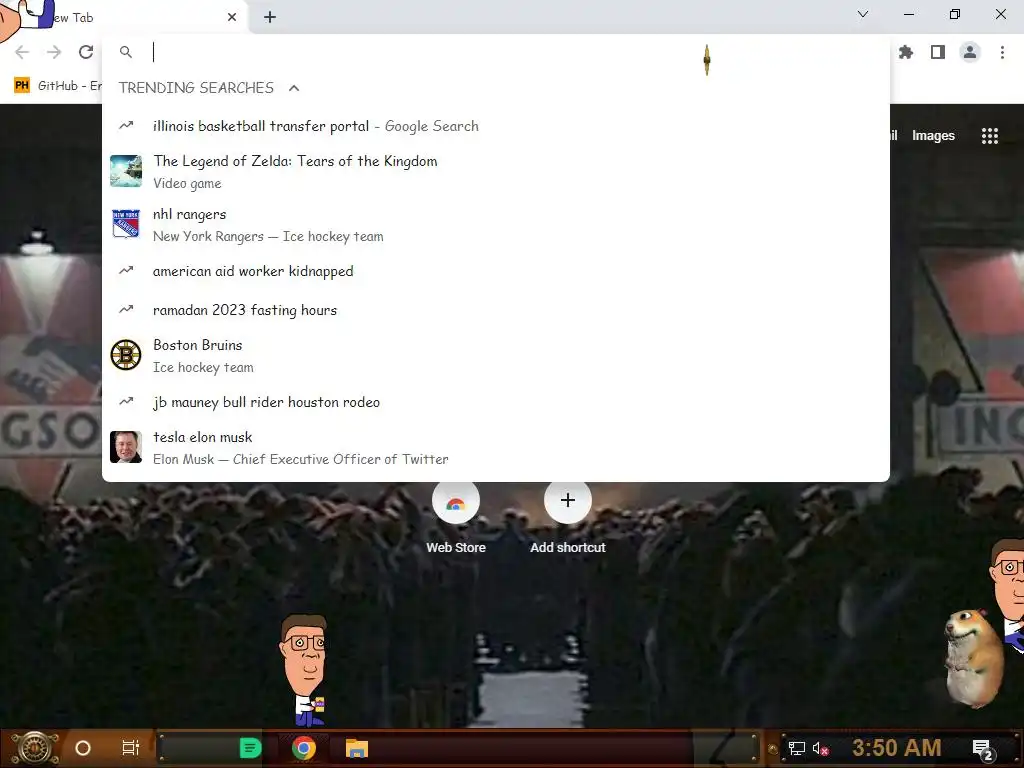Pick 'american aid worker kidnapped' suggestion
1024x768 pixels.
[496, 271]
